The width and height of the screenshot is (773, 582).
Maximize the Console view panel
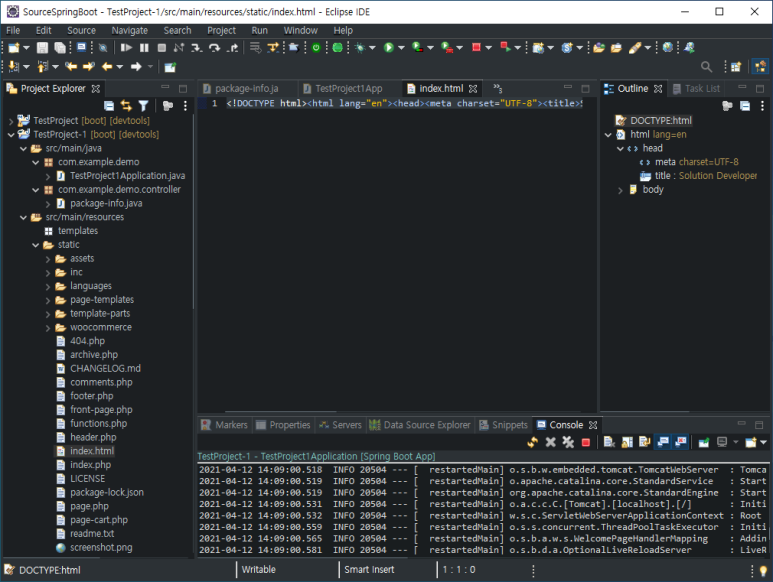coord(759,425)
